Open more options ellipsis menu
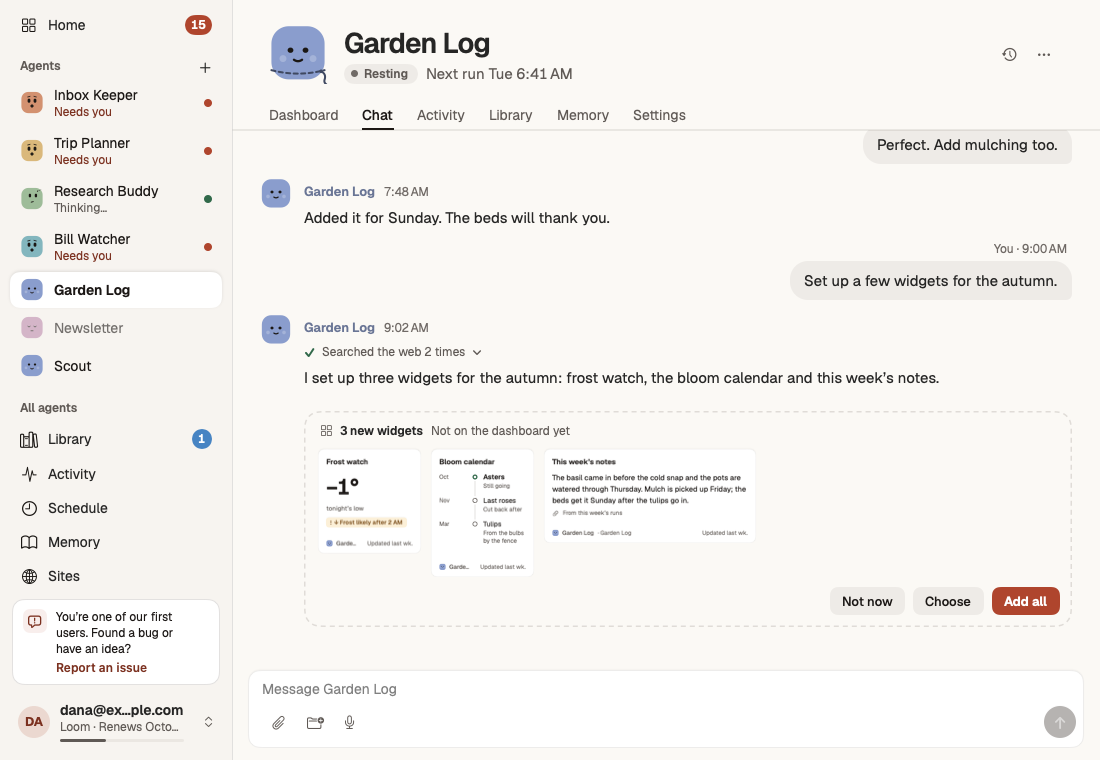 pyautogui.click(x=1044, y=54)
